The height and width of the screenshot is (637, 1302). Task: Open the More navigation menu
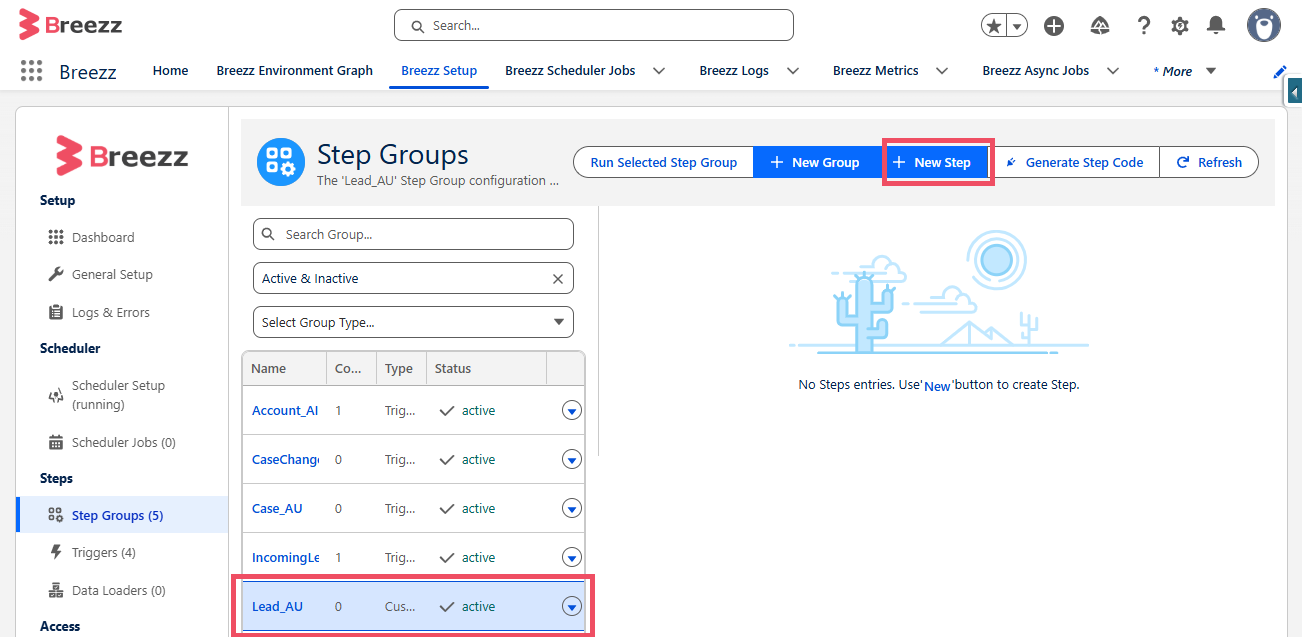pyautogui.click(x=1184, y=71)
